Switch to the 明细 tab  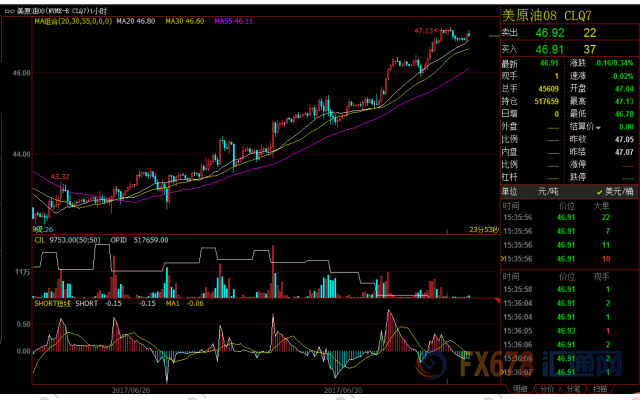[x=520, y=389]
